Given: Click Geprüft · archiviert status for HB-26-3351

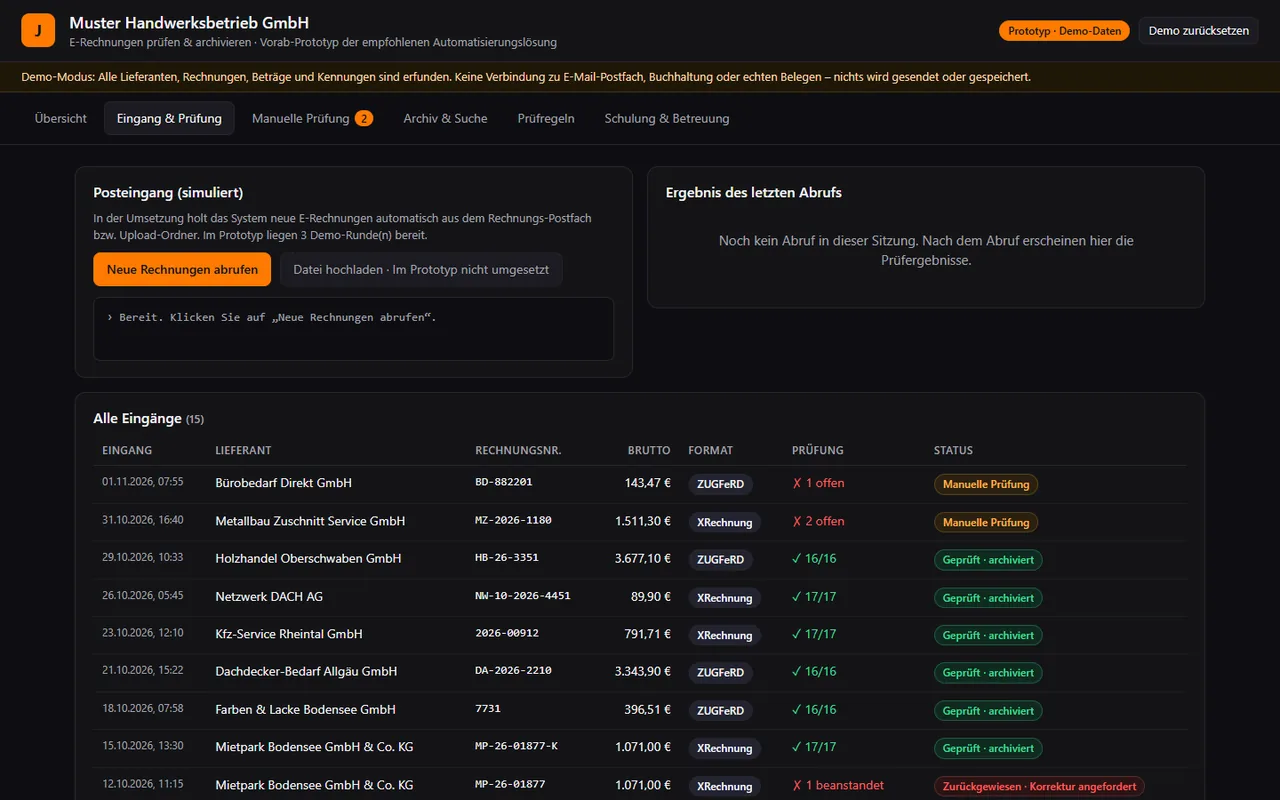Looking at the screenshot, I should (x=988, y=560).
